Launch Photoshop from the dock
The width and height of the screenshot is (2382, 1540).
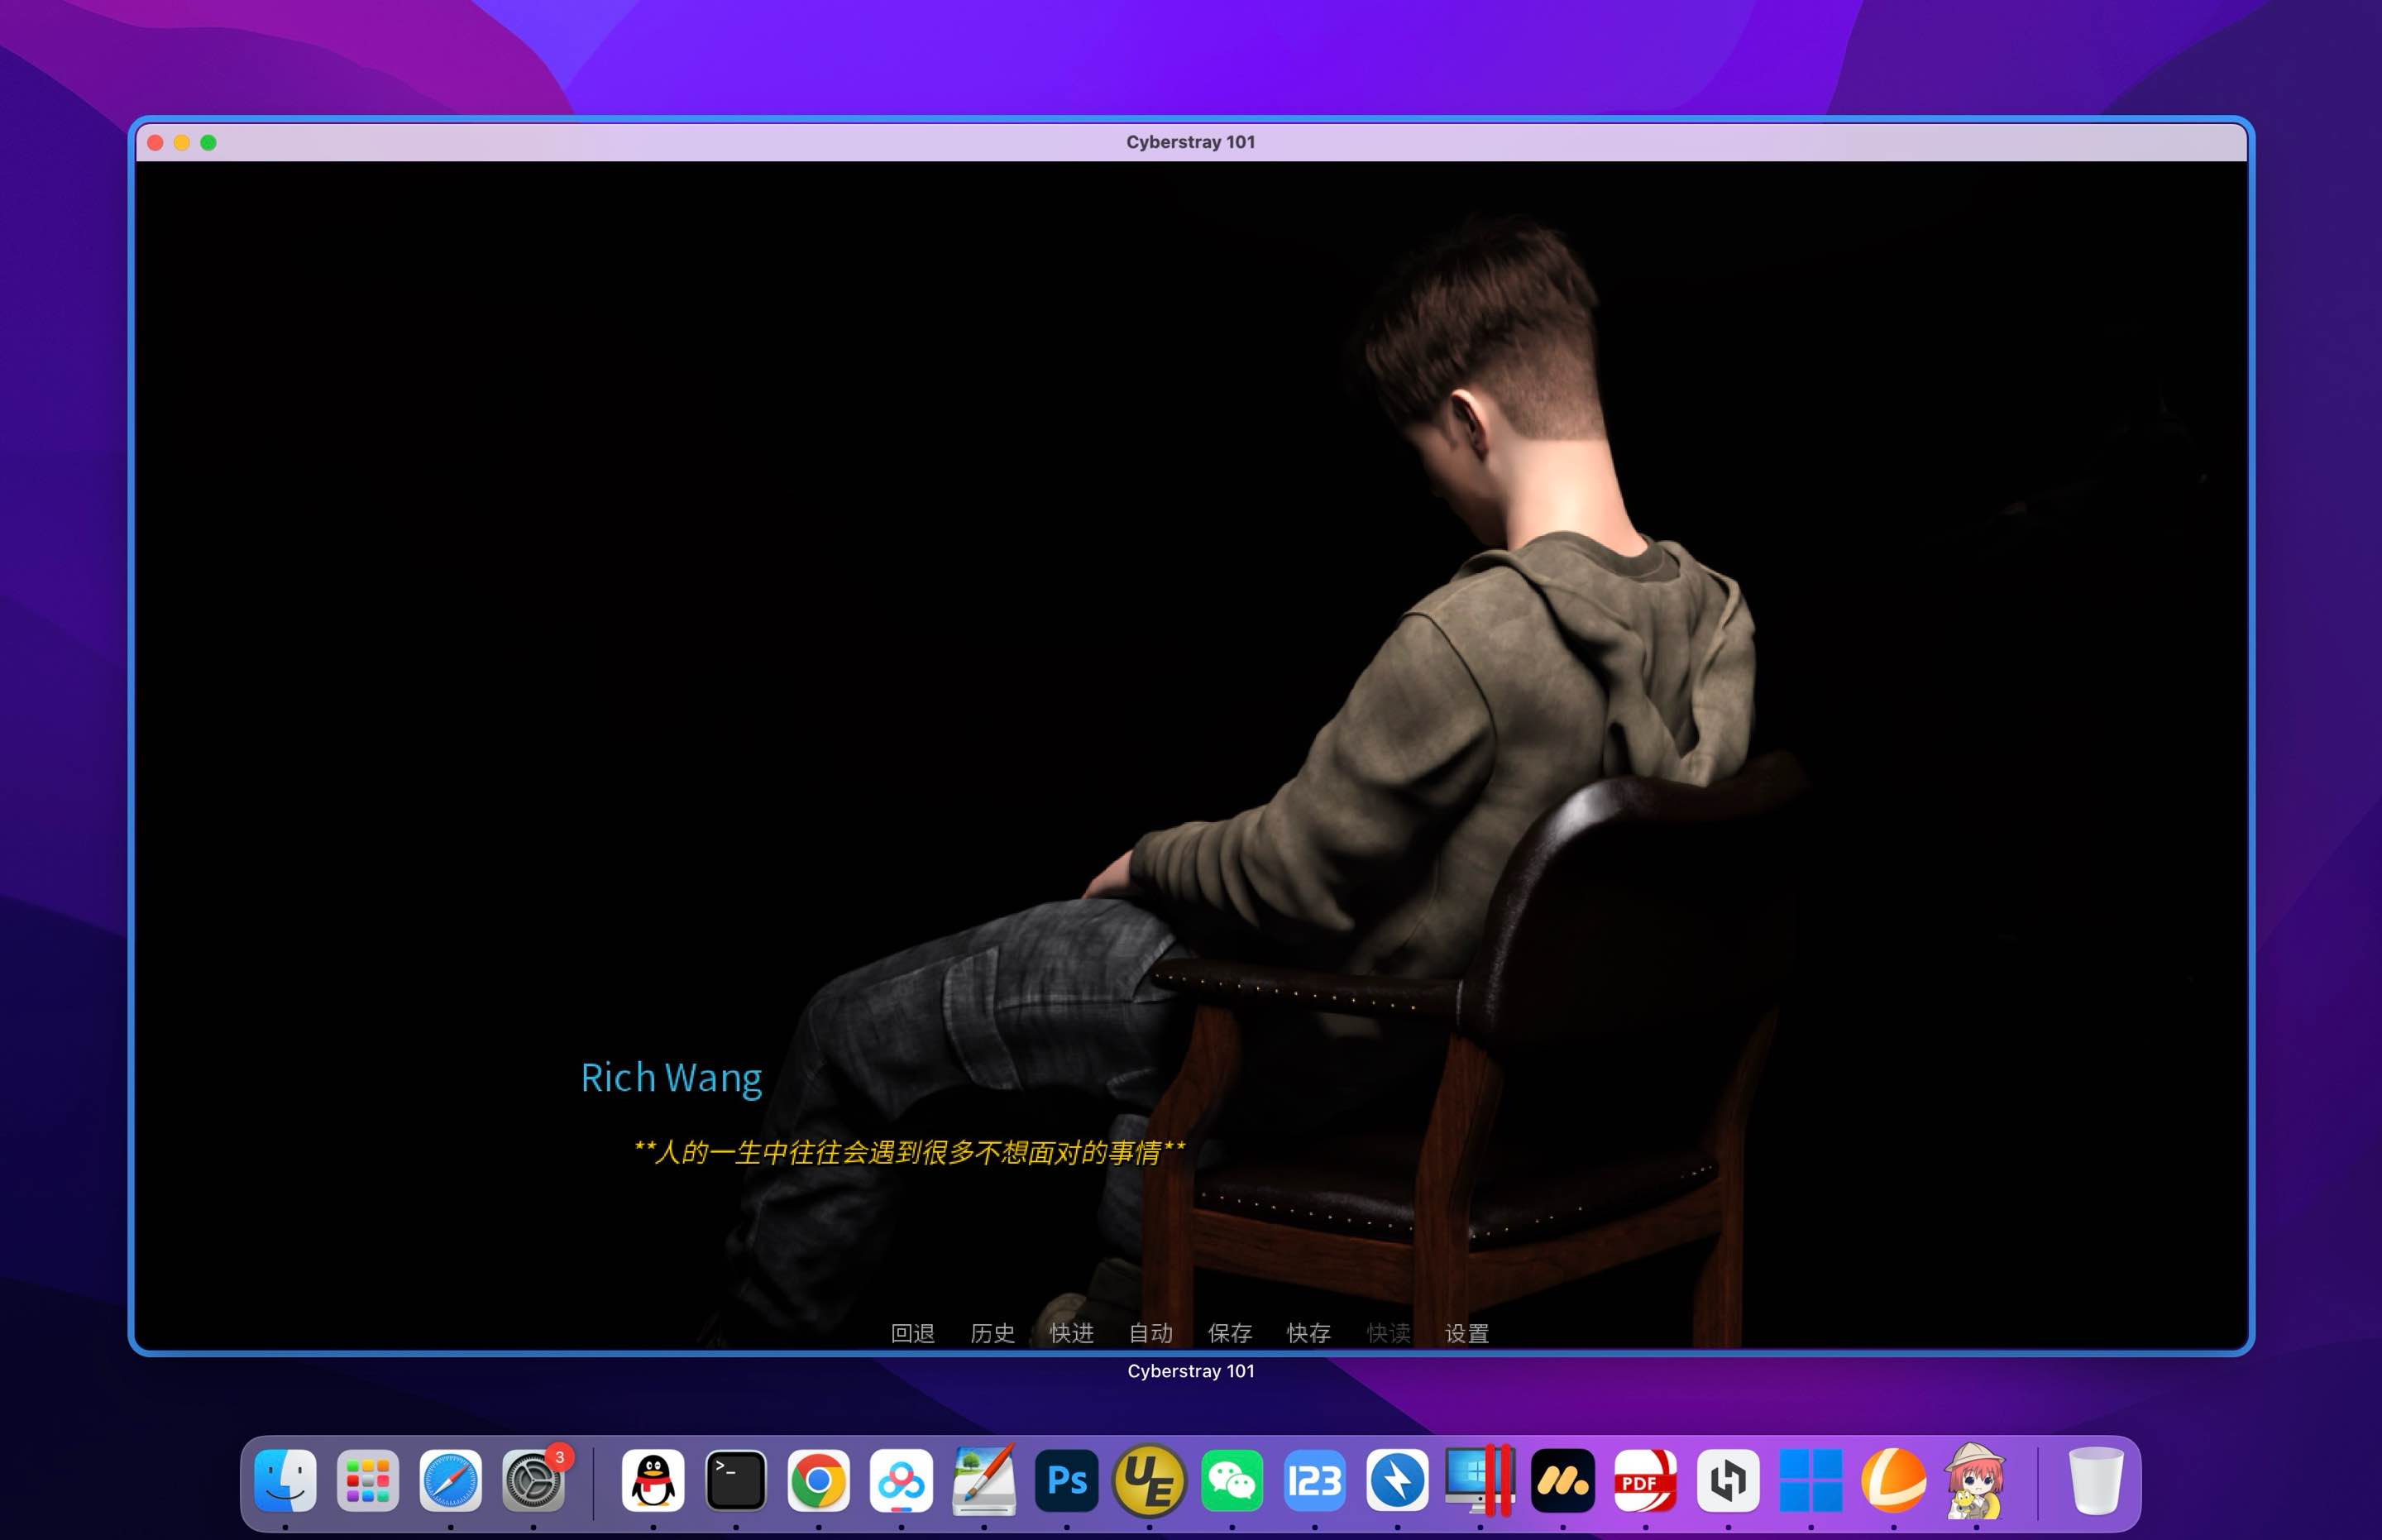pos(1067,1480)
